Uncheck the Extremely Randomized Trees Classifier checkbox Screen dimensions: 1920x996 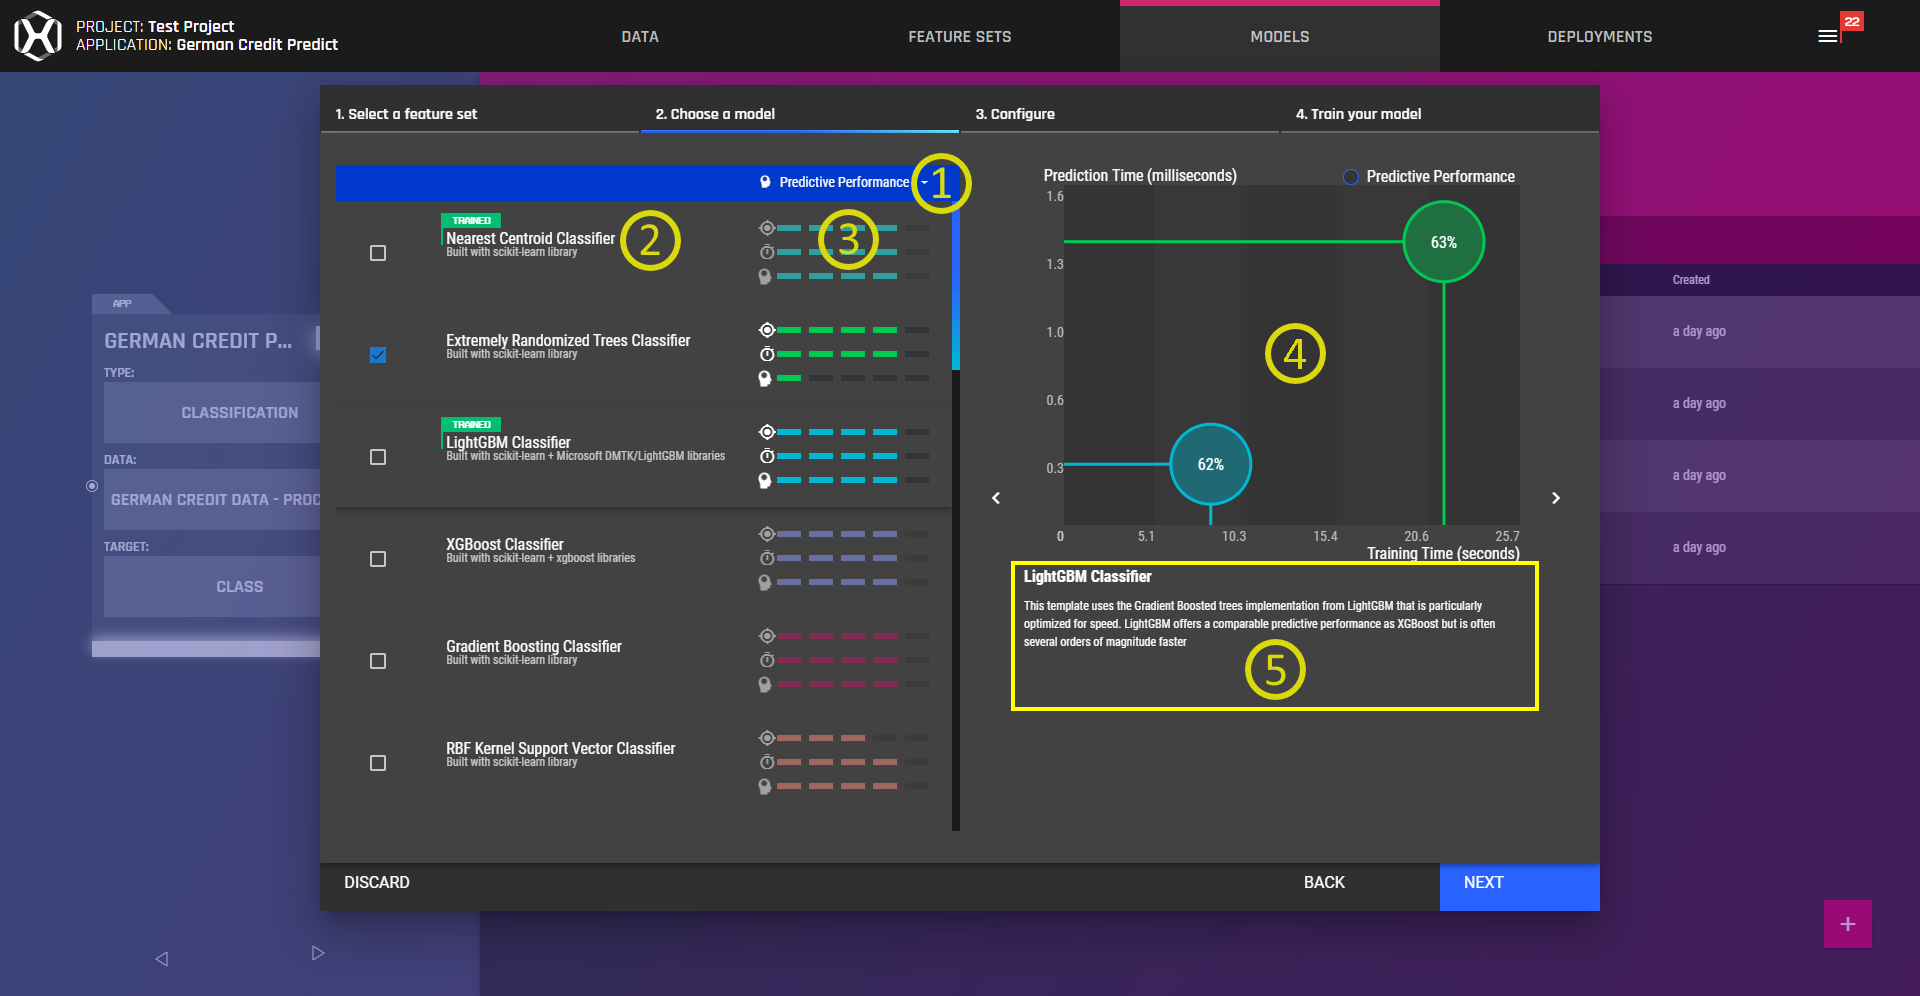click(x=378, y=355)
